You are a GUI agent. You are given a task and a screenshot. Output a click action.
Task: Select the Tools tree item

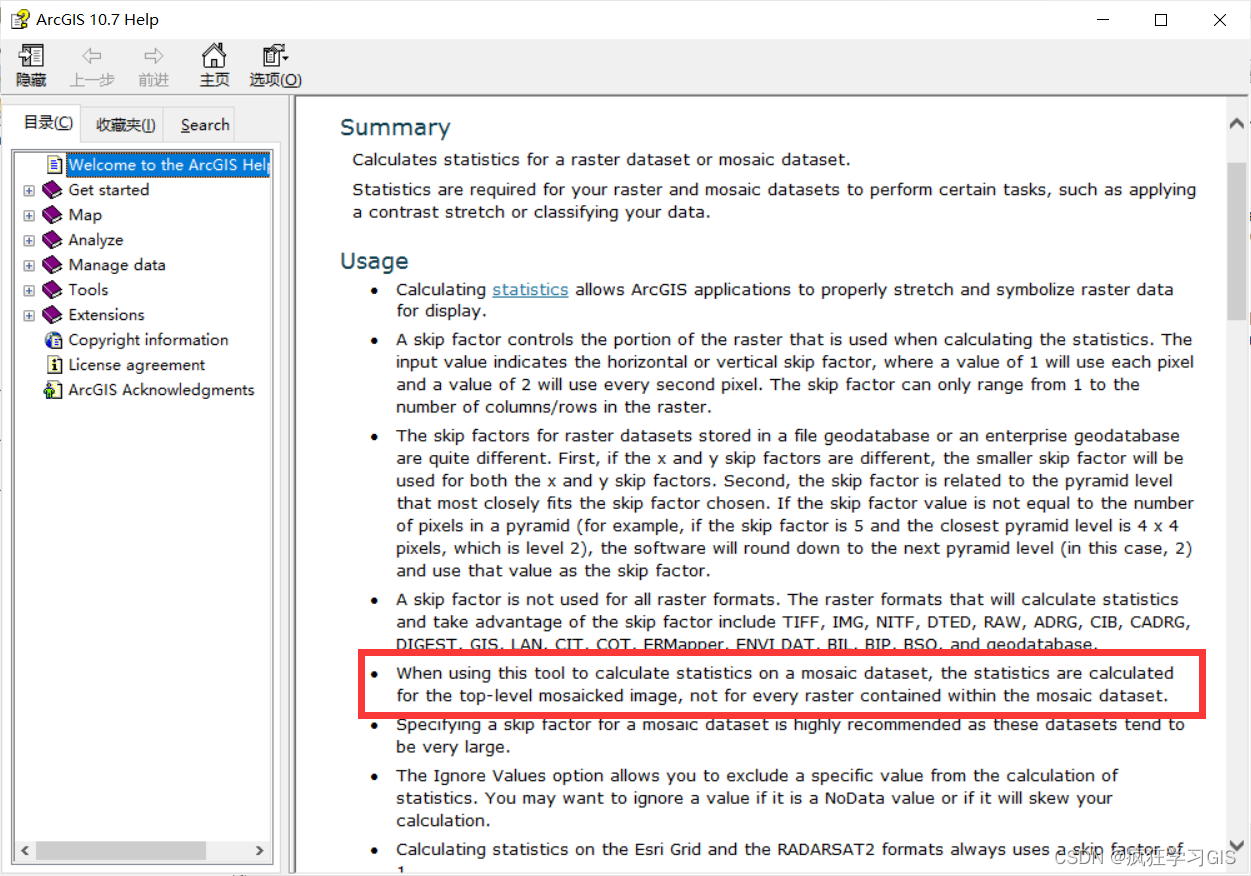pyautogui.click(x=88, y=290)
